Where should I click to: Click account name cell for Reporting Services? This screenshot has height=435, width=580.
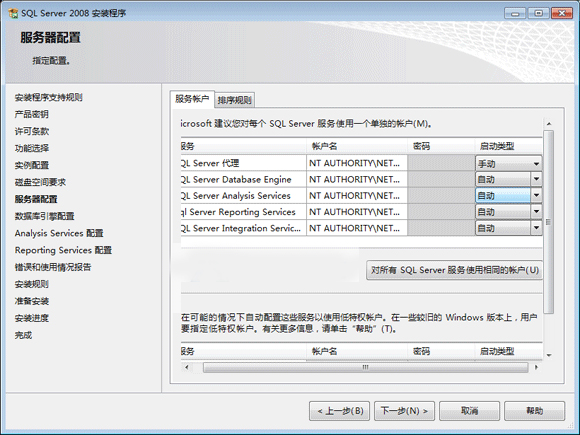[357, 212]
